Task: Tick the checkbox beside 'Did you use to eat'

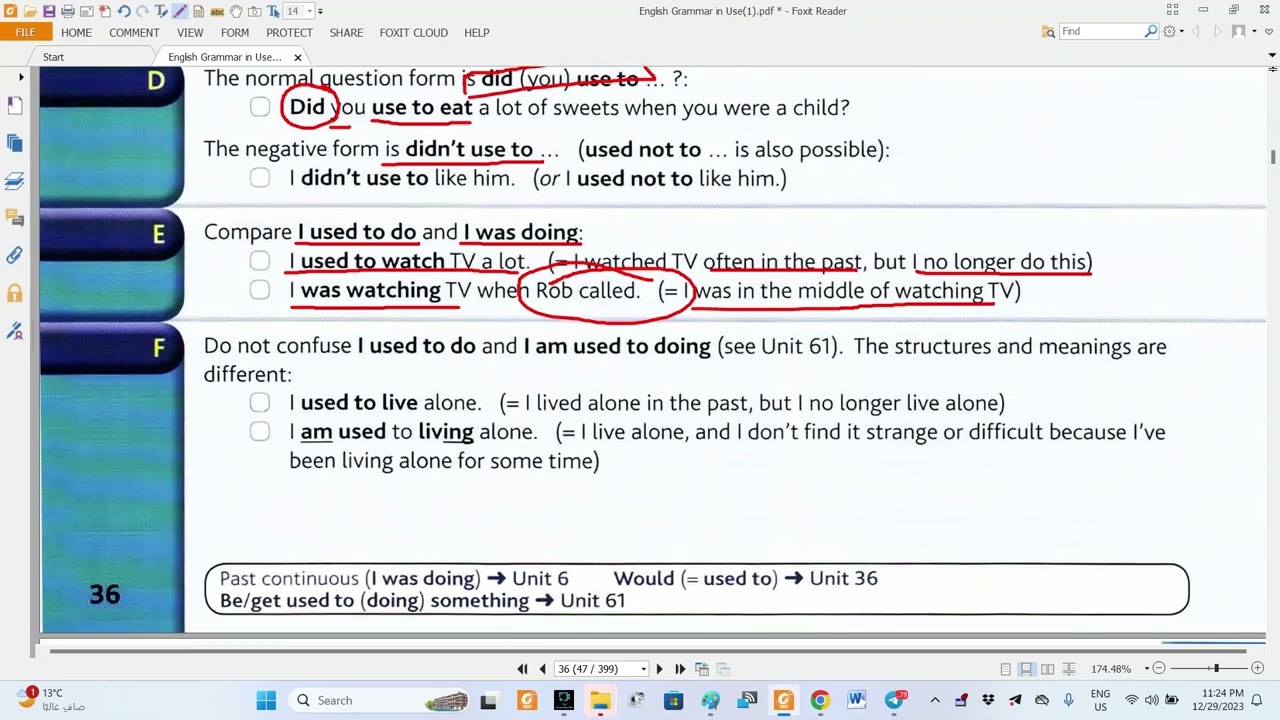Action: 260,107
